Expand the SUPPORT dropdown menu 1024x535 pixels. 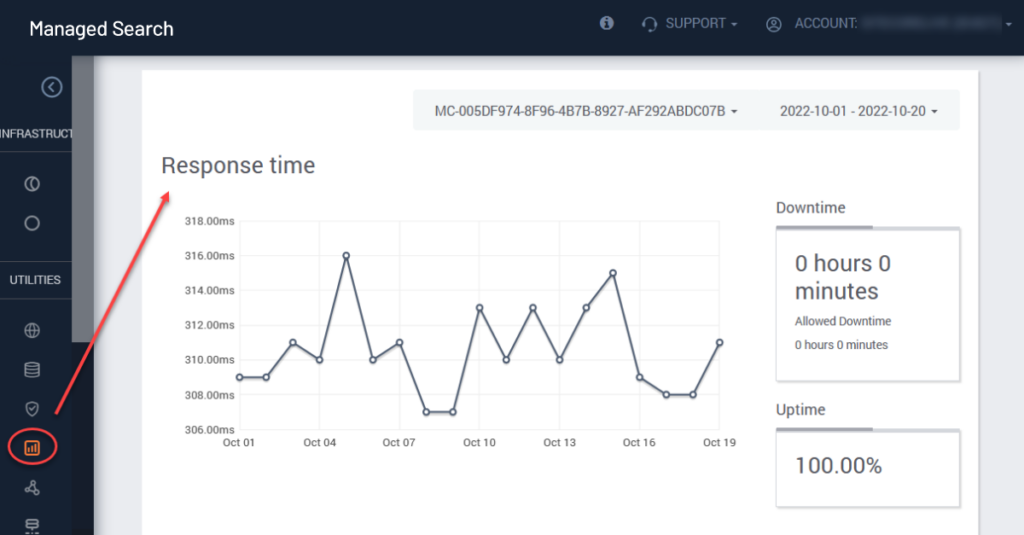point(690,24)
